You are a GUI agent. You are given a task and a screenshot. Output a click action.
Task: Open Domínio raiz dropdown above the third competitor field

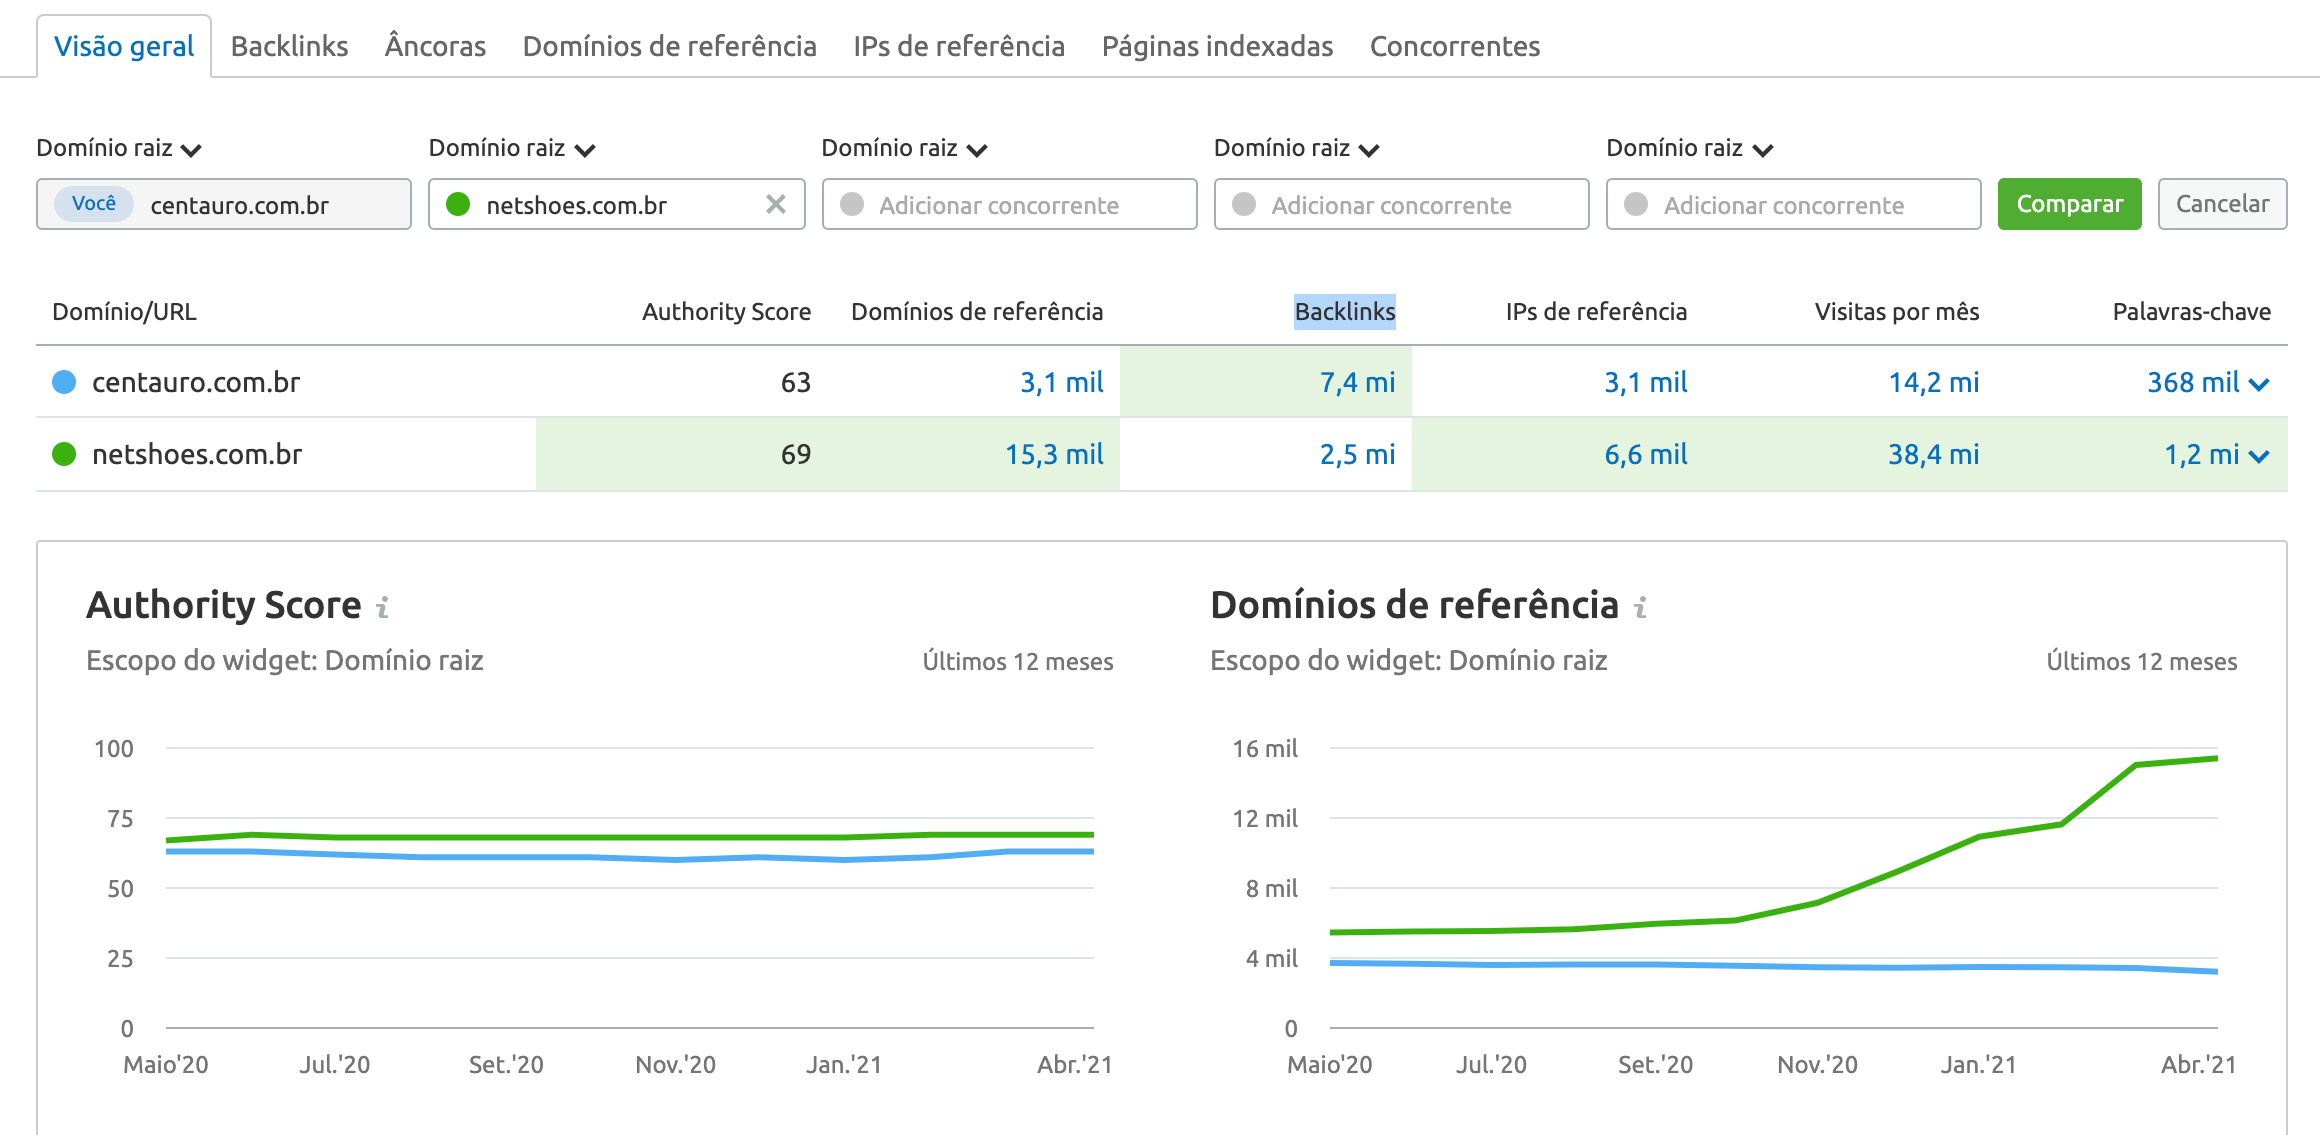[904, 148]
